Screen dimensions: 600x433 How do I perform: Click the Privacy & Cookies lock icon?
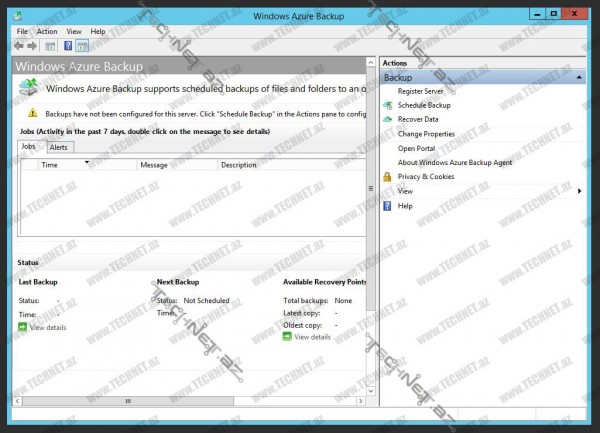pos(388,176)
